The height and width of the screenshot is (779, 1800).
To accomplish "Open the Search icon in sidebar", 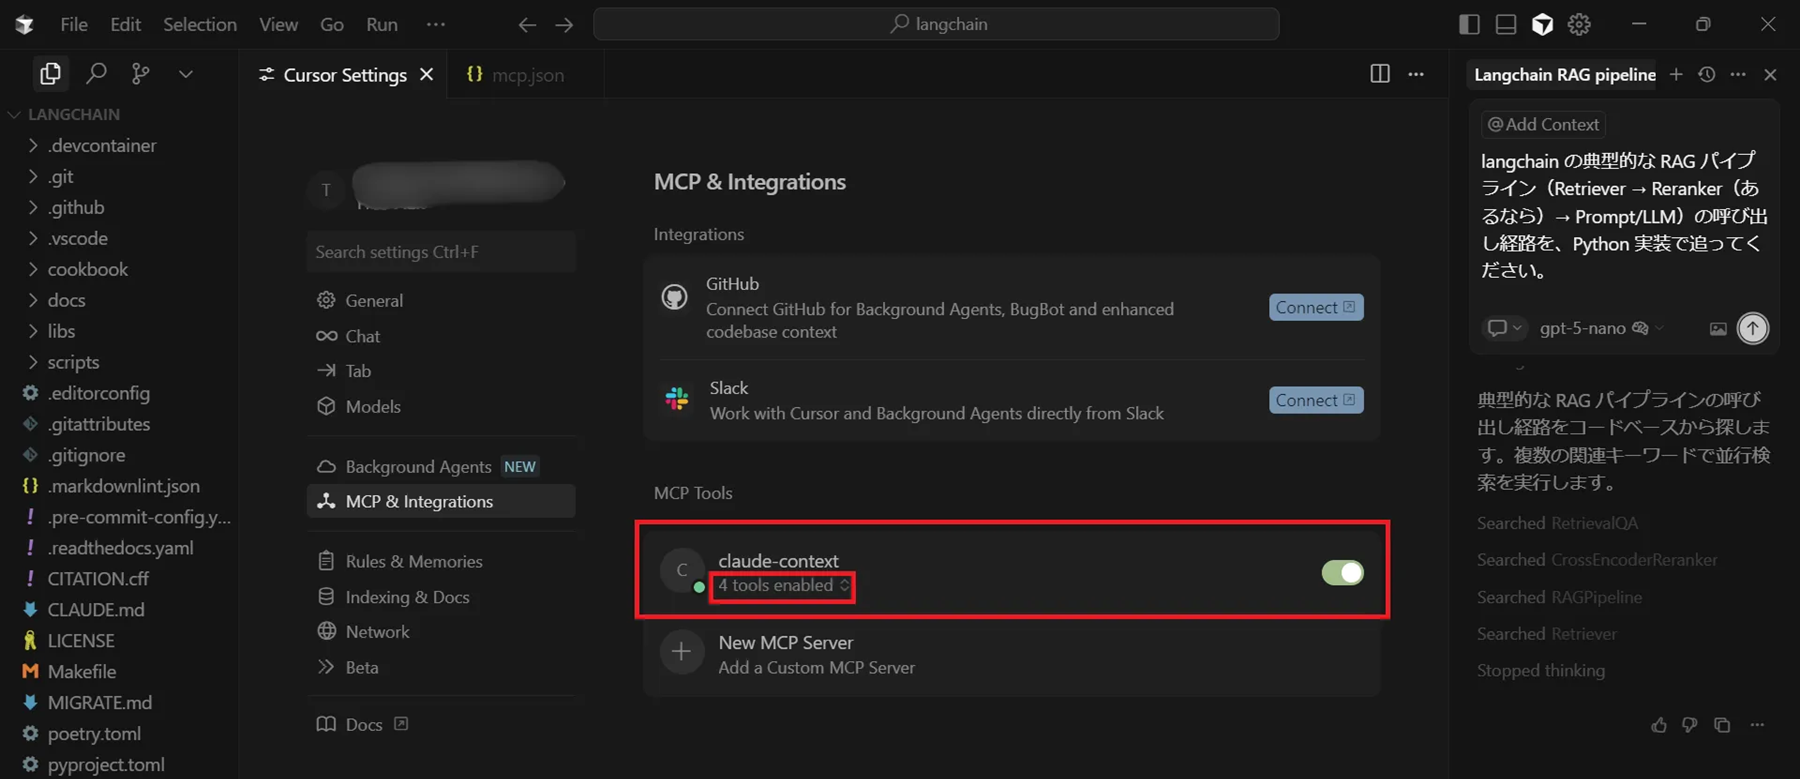I will (96, 73).
